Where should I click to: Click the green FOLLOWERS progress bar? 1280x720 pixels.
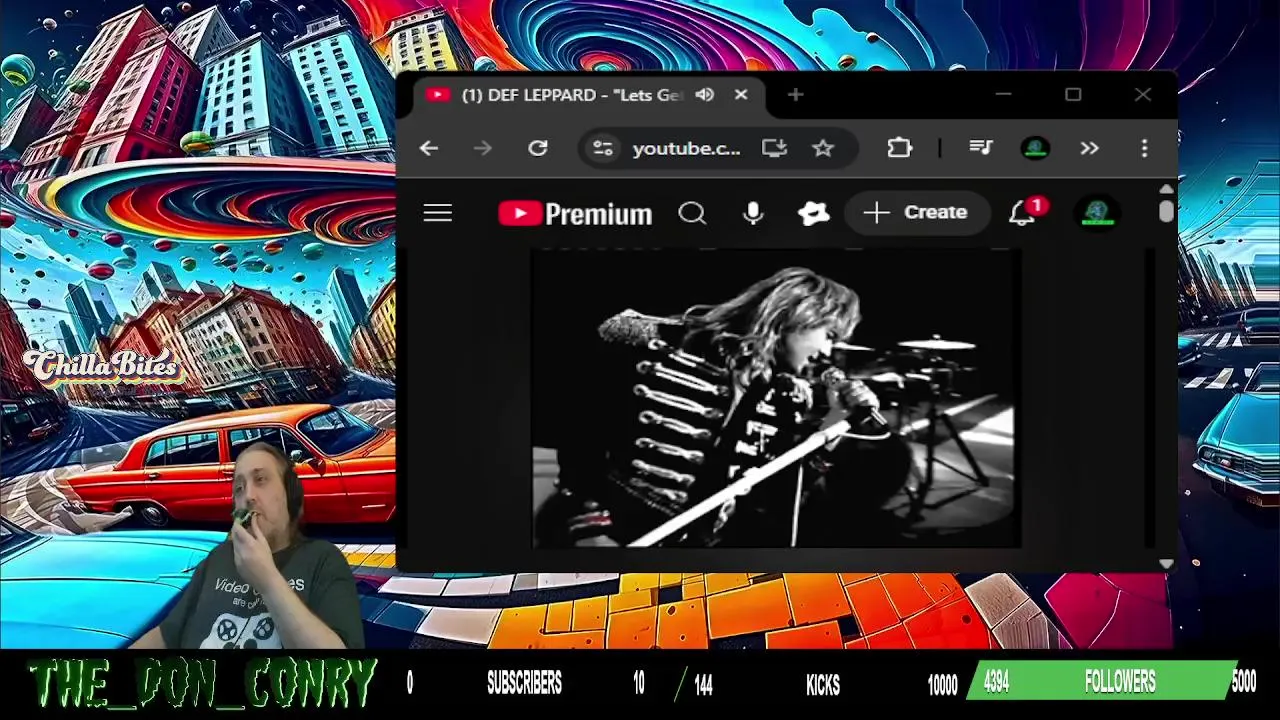pyautogui.click(x=1104, y=682)
